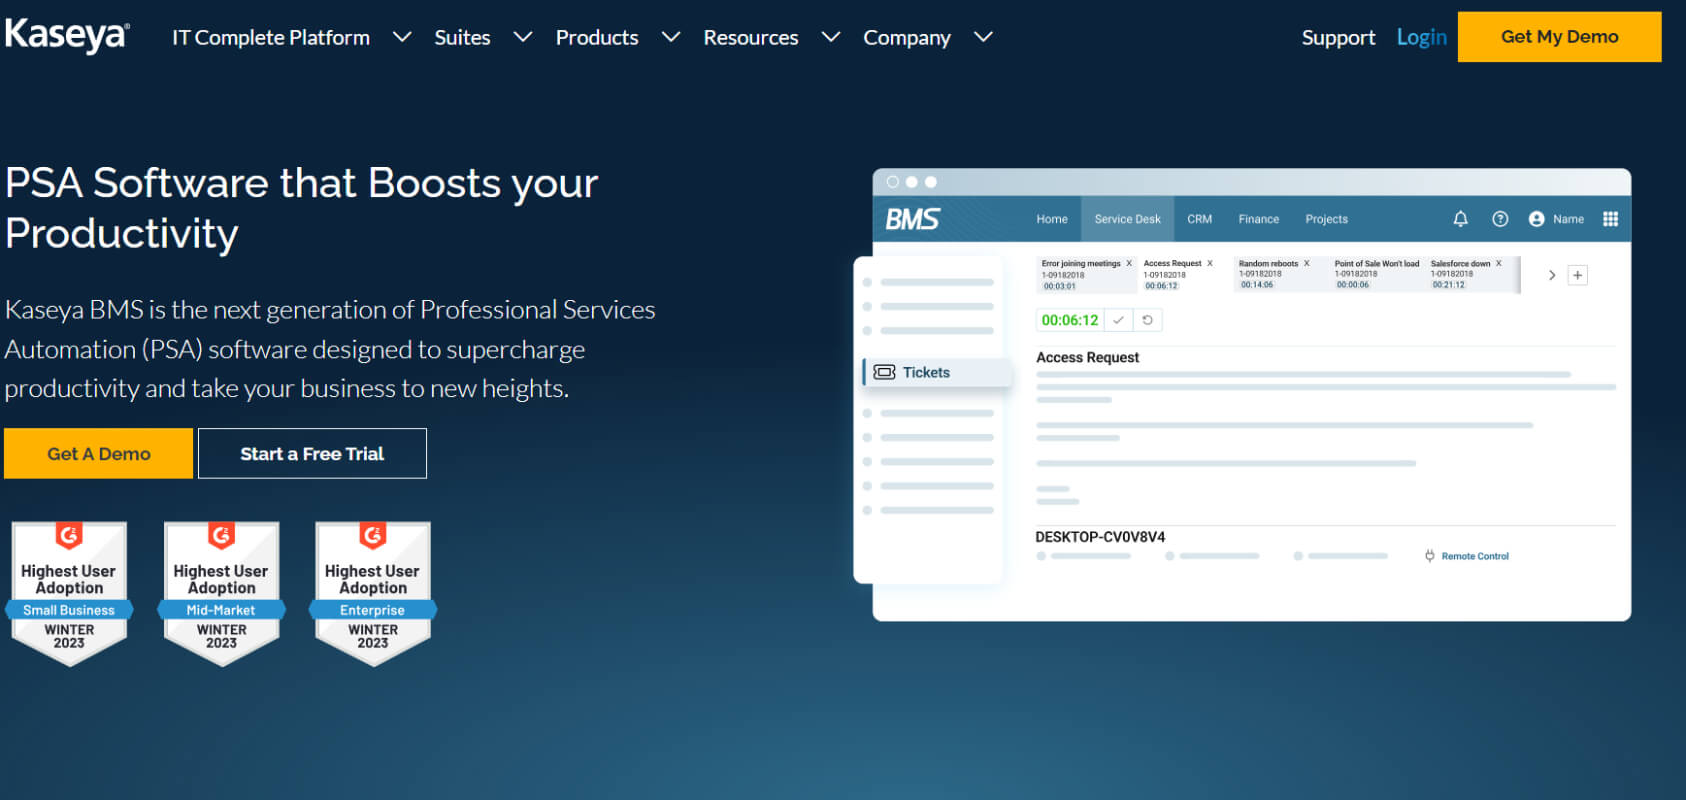The width and height of the screenshot is (1686, 800).
Task: Click the next-tabs right chevron
Action: [x=1552, y=275]
